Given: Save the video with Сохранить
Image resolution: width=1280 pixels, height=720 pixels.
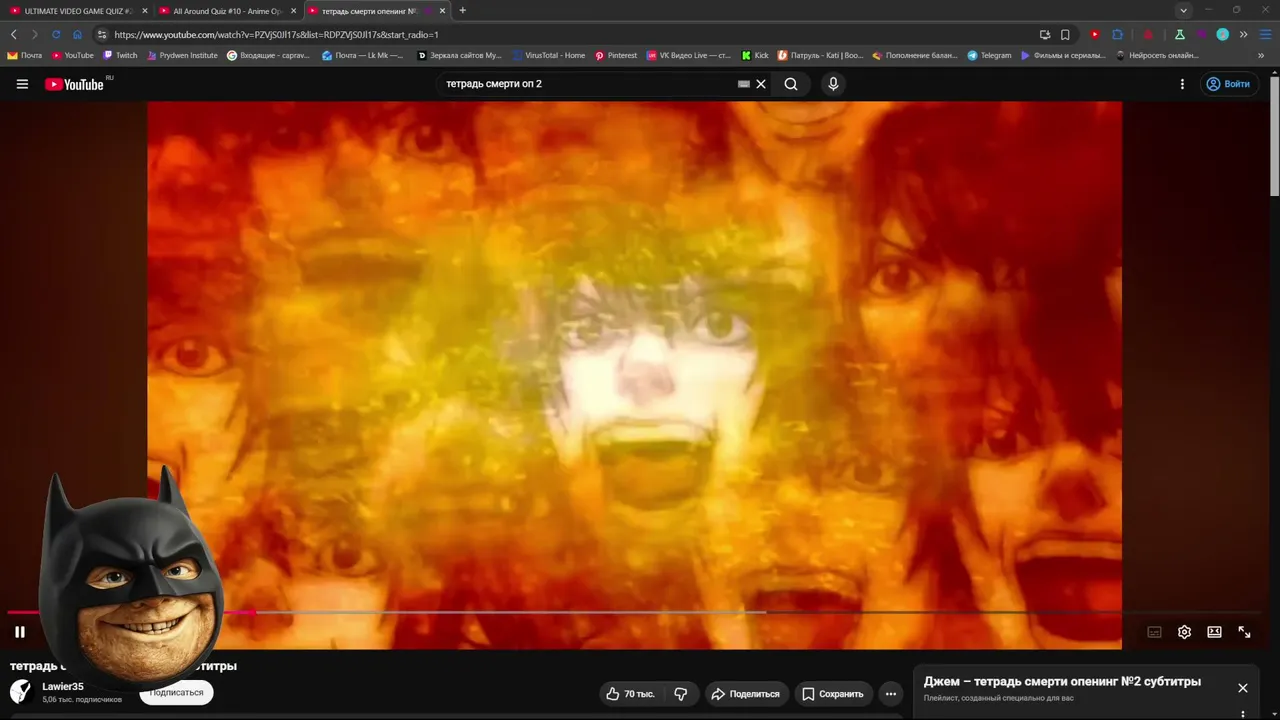Looking at the screenshot, I should (x=833, y=694).
